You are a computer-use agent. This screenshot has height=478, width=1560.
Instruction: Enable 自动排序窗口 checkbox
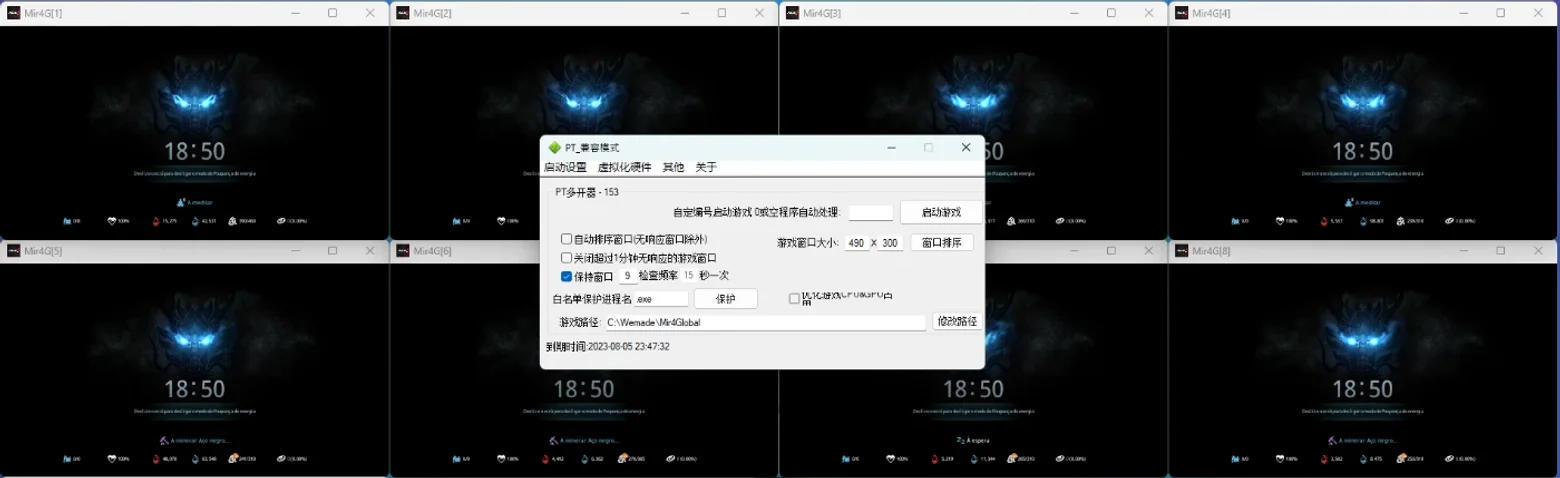[x=566, y=239]
